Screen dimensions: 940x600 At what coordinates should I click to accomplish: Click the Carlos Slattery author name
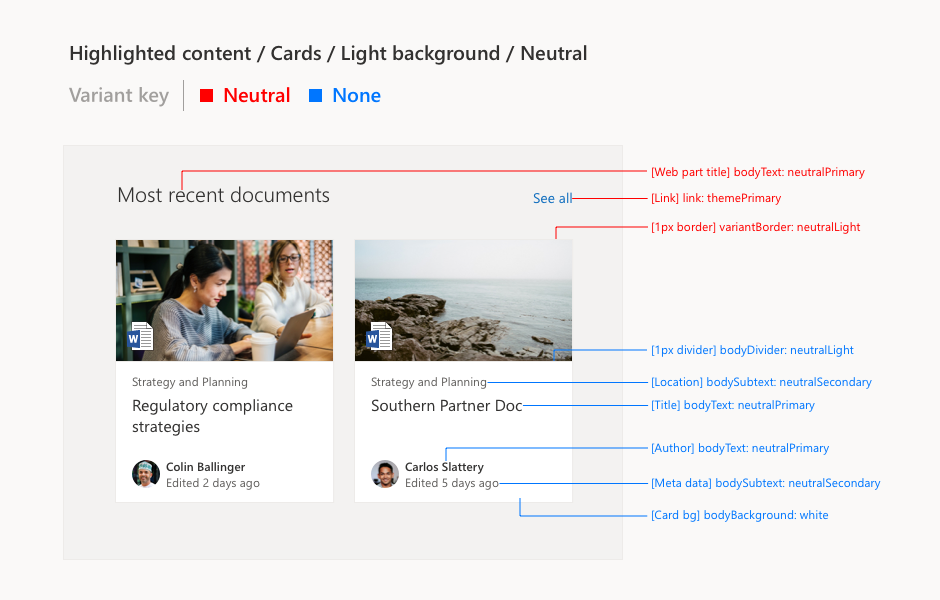pos(444,467)
